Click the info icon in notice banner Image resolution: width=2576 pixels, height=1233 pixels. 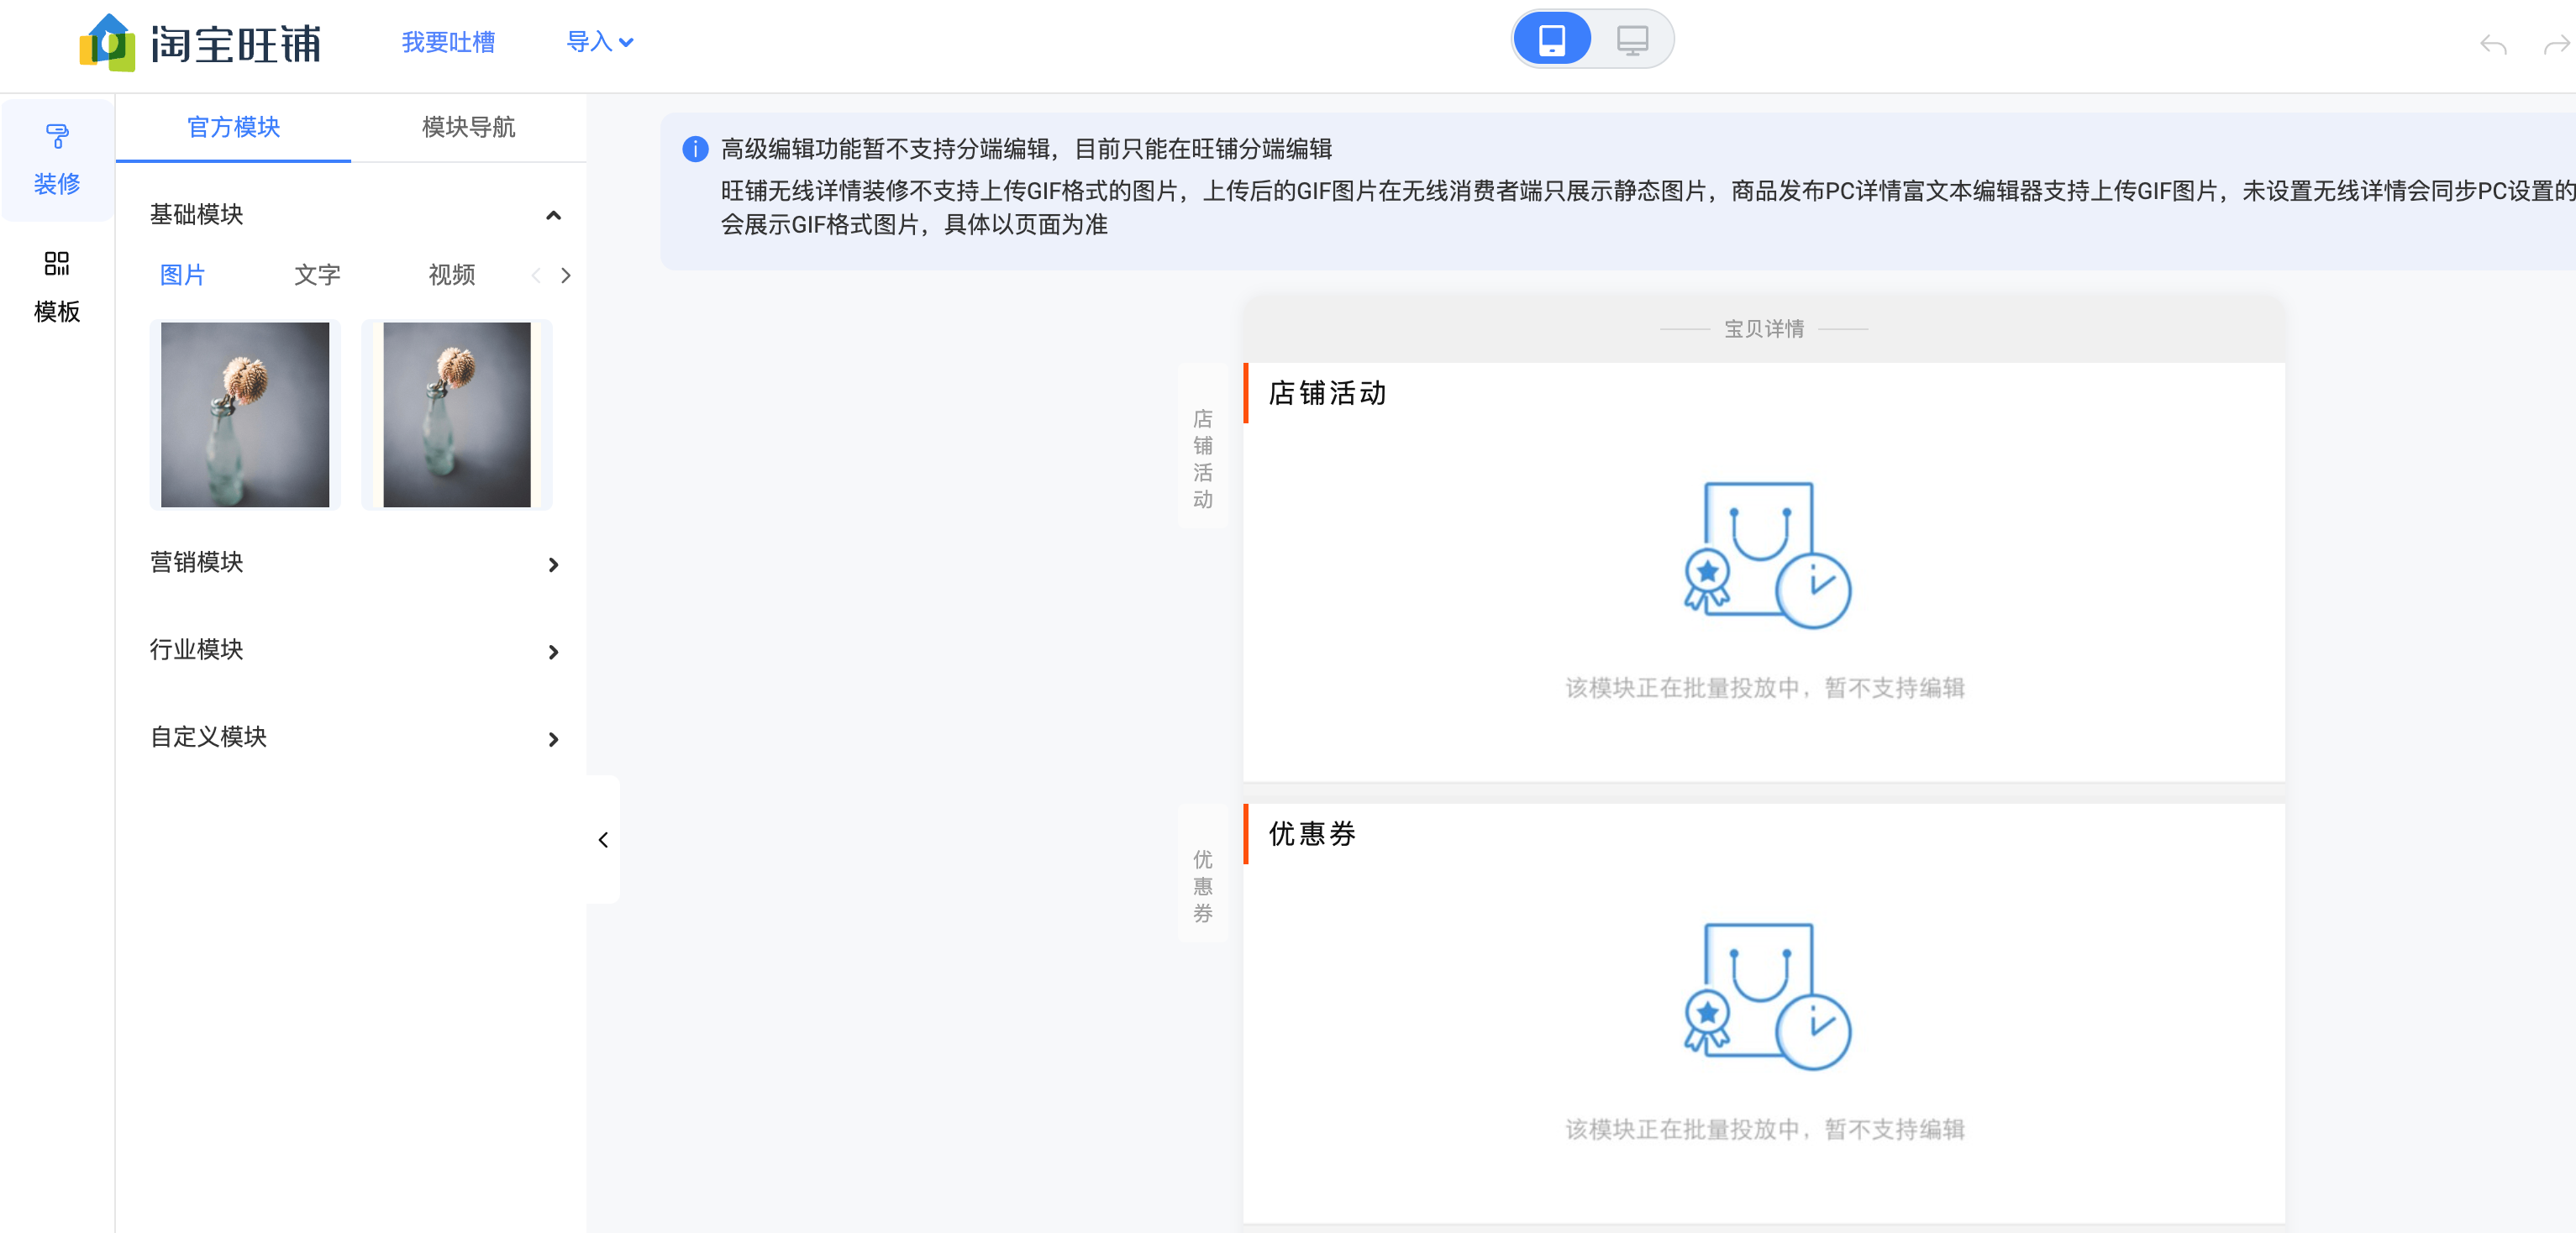pyautogui.click(x=695, y=149)
